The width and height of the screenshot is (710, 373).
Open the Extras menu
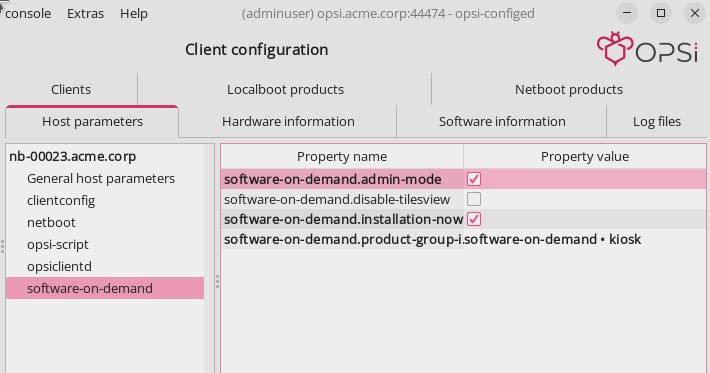click(x=85, y=14)
